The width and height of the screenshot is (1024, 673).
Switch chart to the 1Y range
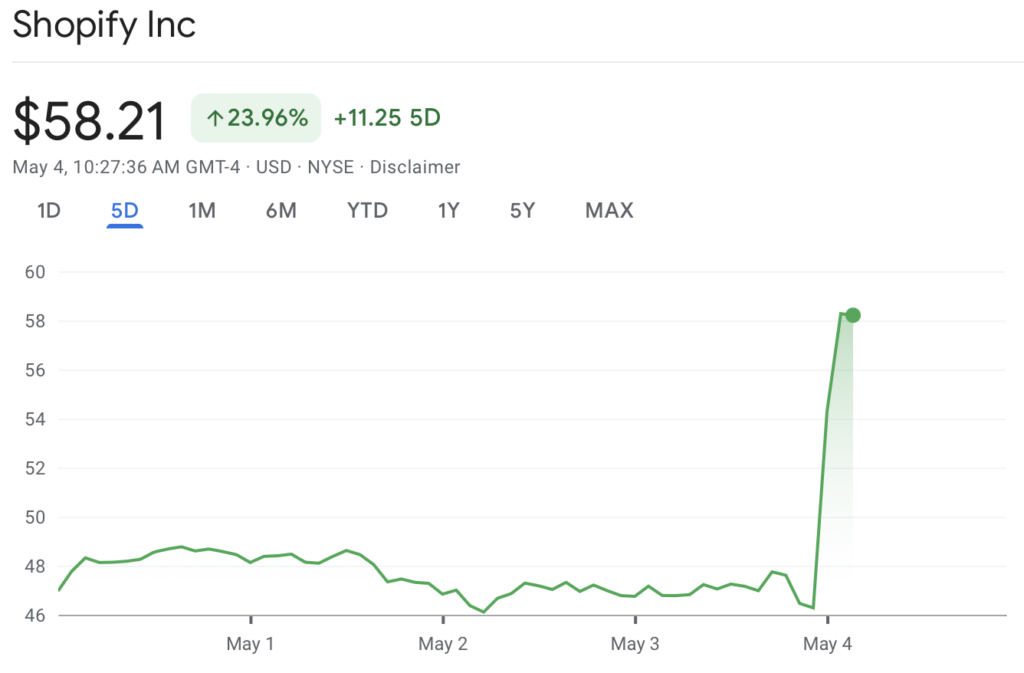coord(449,210)
